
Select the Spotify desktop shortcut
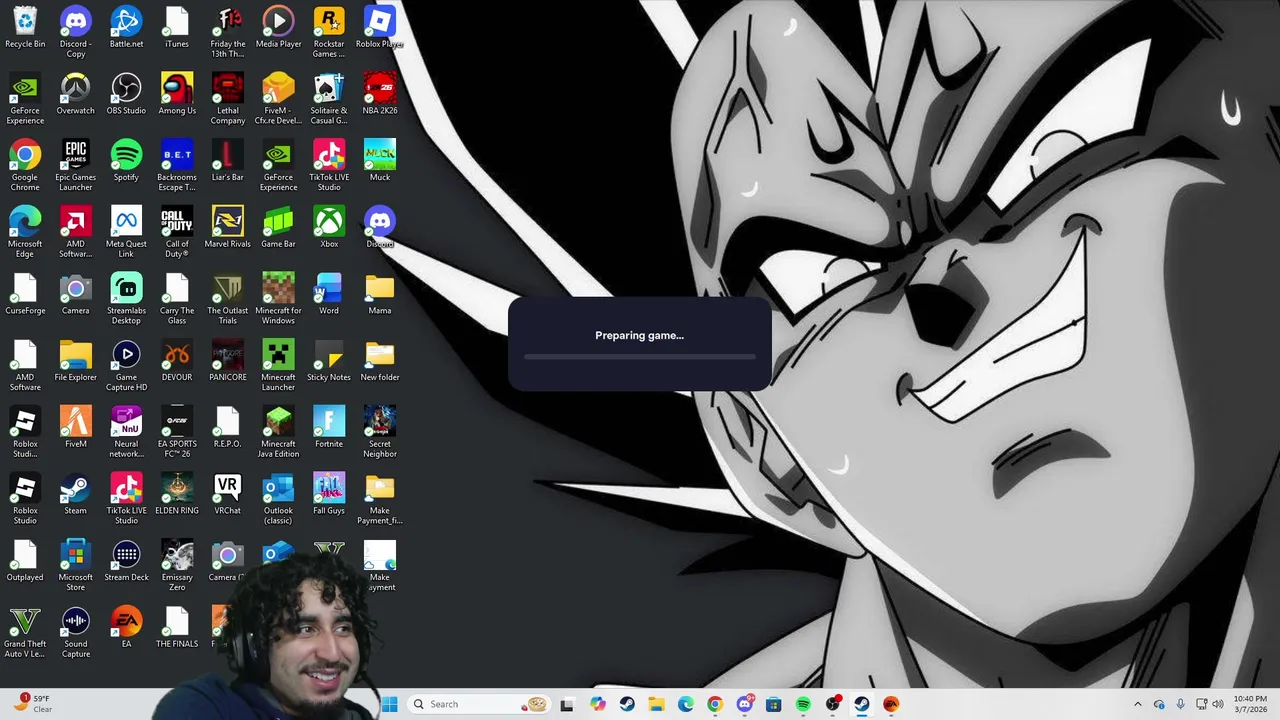click(126, 161)
